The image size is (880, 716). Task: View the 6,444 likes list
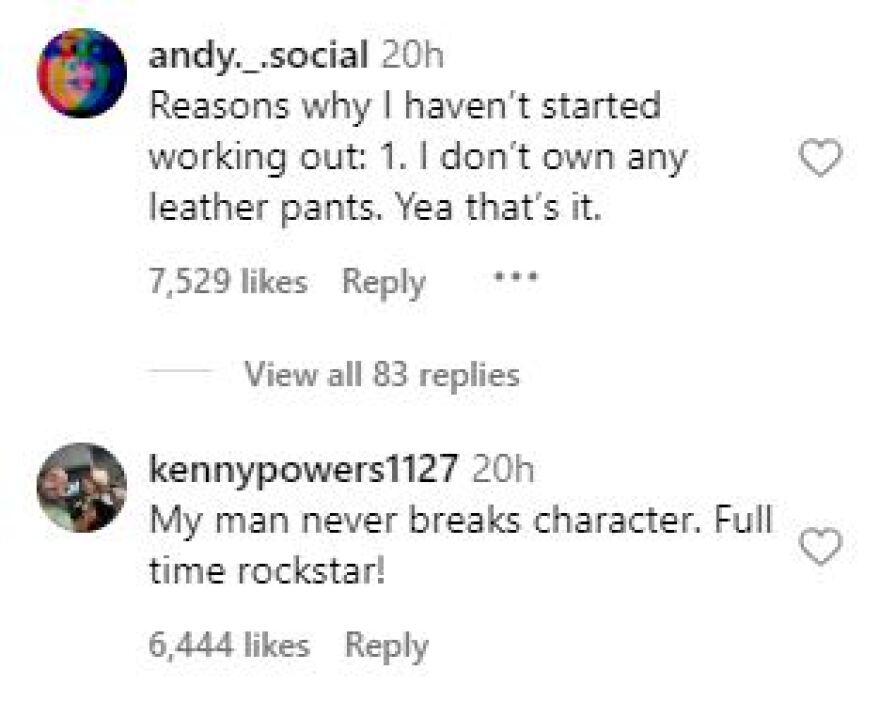coord(228,645)
